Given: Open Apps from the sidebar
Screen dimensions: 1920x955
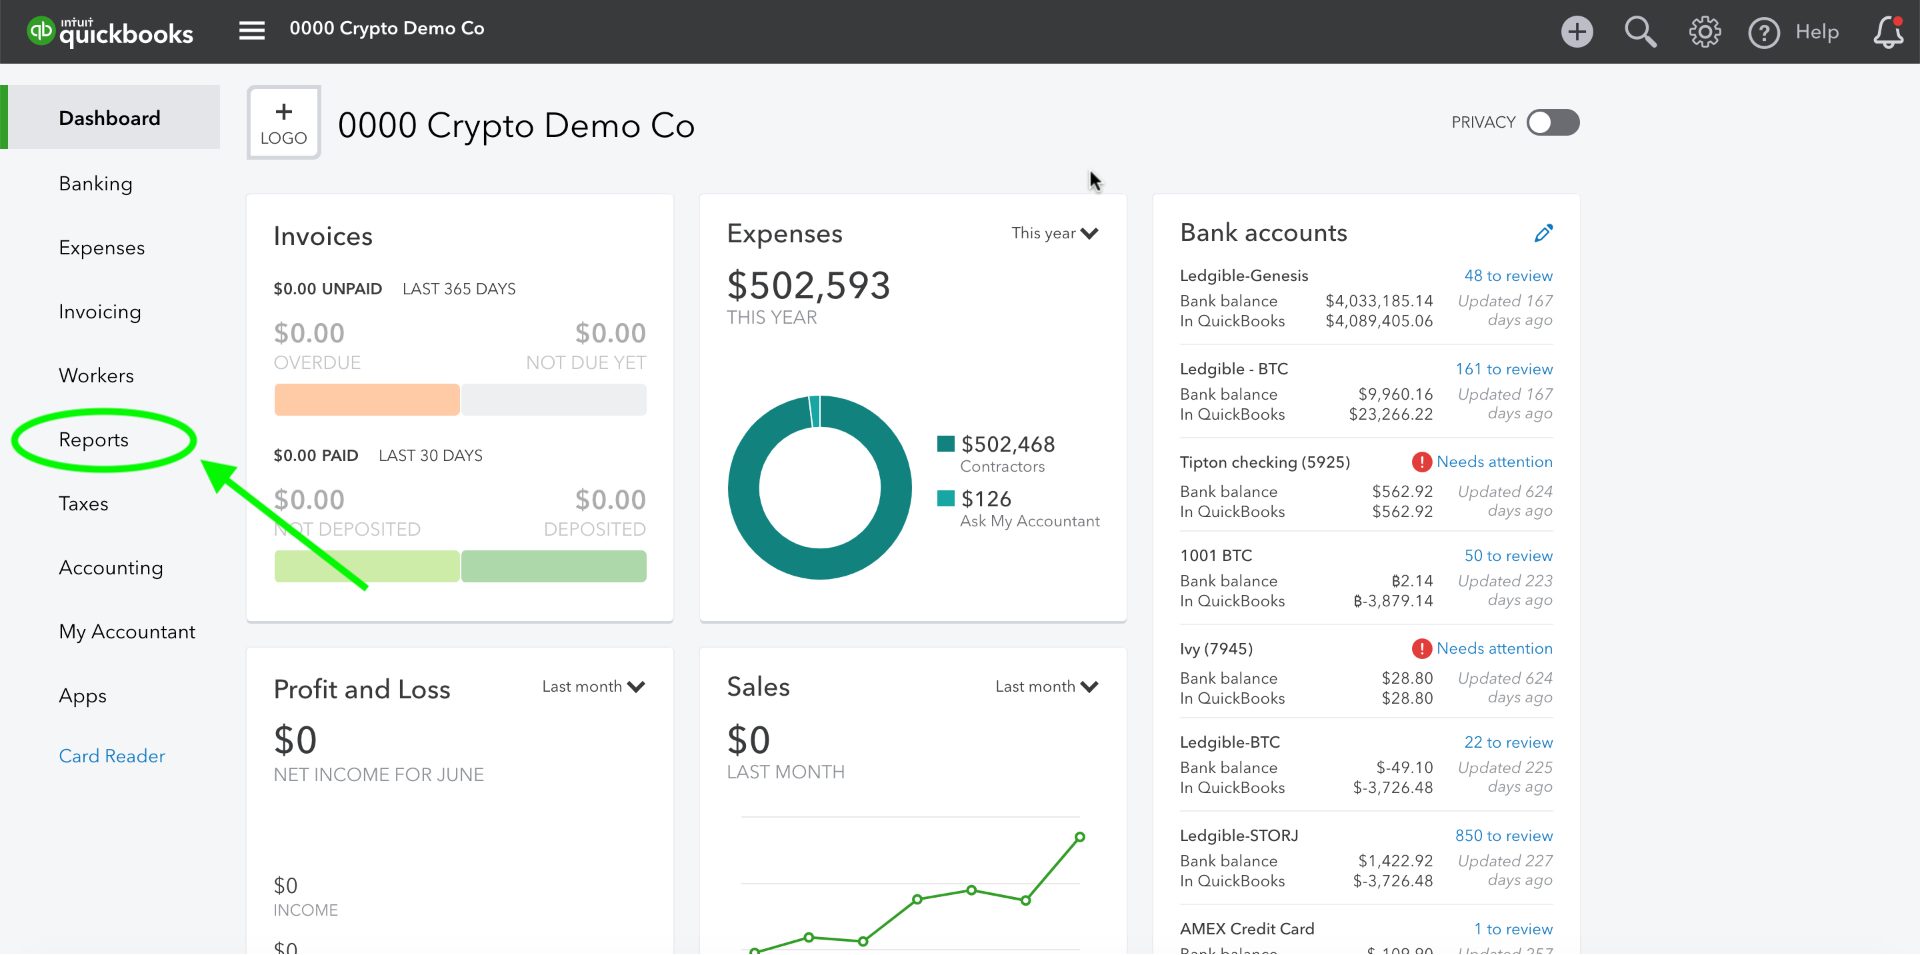Looking at the screenshot, I should [83, 696].
